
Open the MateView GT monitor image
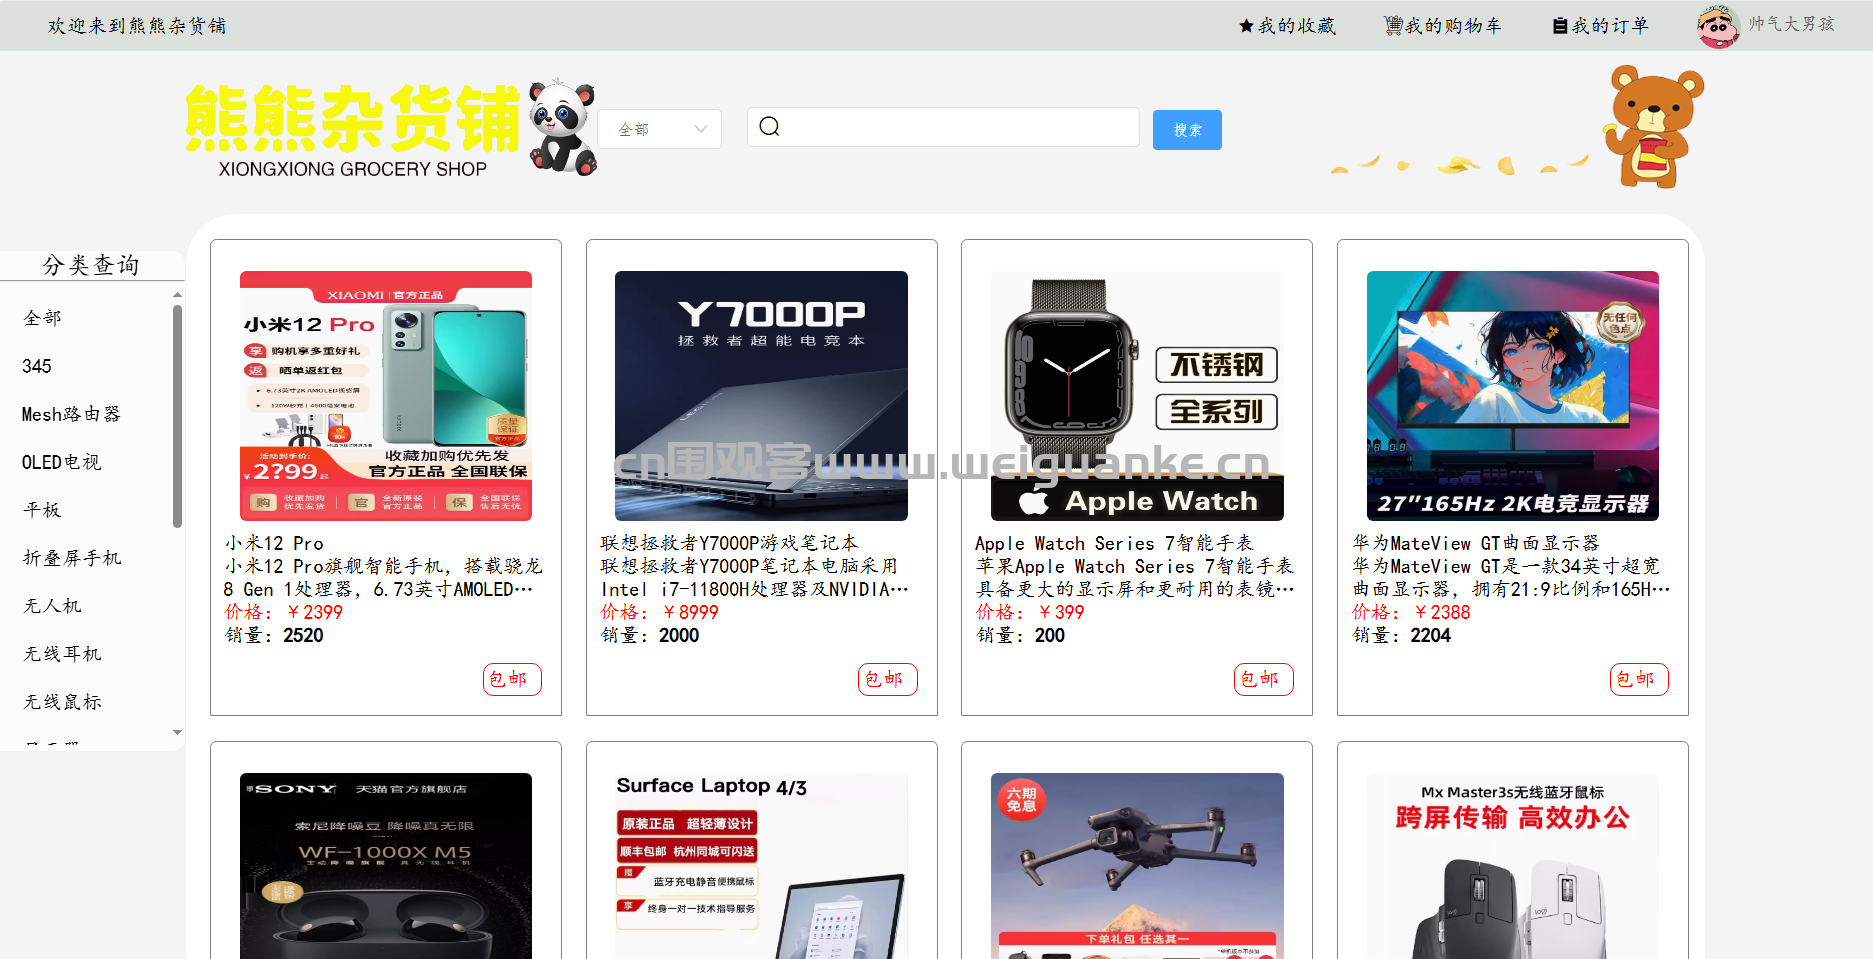click(x=1513, y=396)
